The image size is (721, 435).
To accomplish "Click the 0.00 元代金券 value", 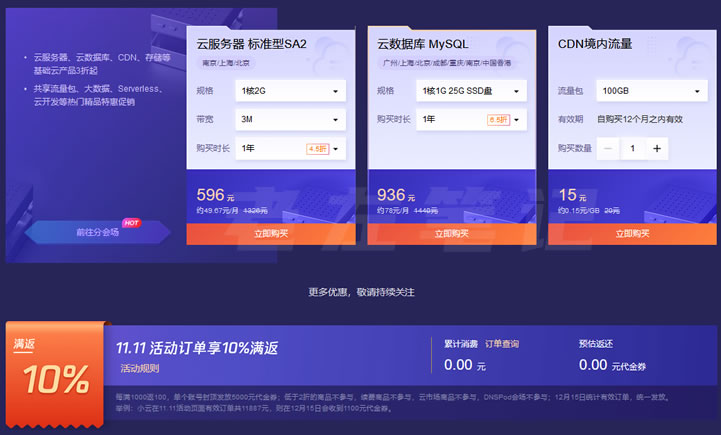I will coord(612,365).
